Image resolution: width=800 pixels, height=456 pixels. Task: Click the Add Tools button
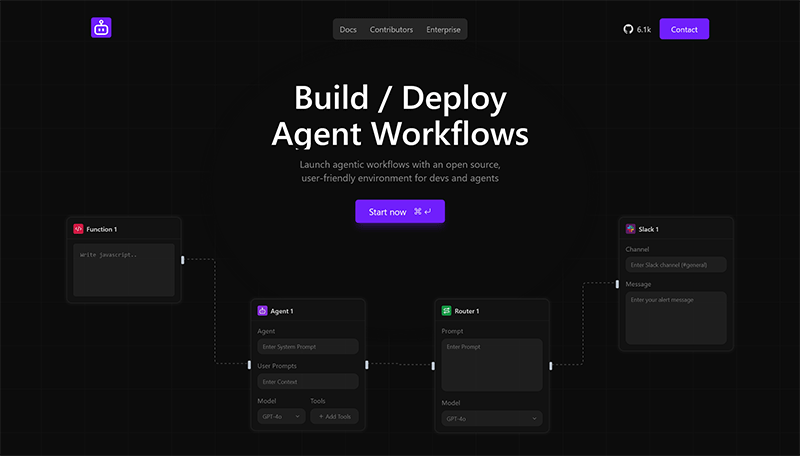(x=334, y=417)
